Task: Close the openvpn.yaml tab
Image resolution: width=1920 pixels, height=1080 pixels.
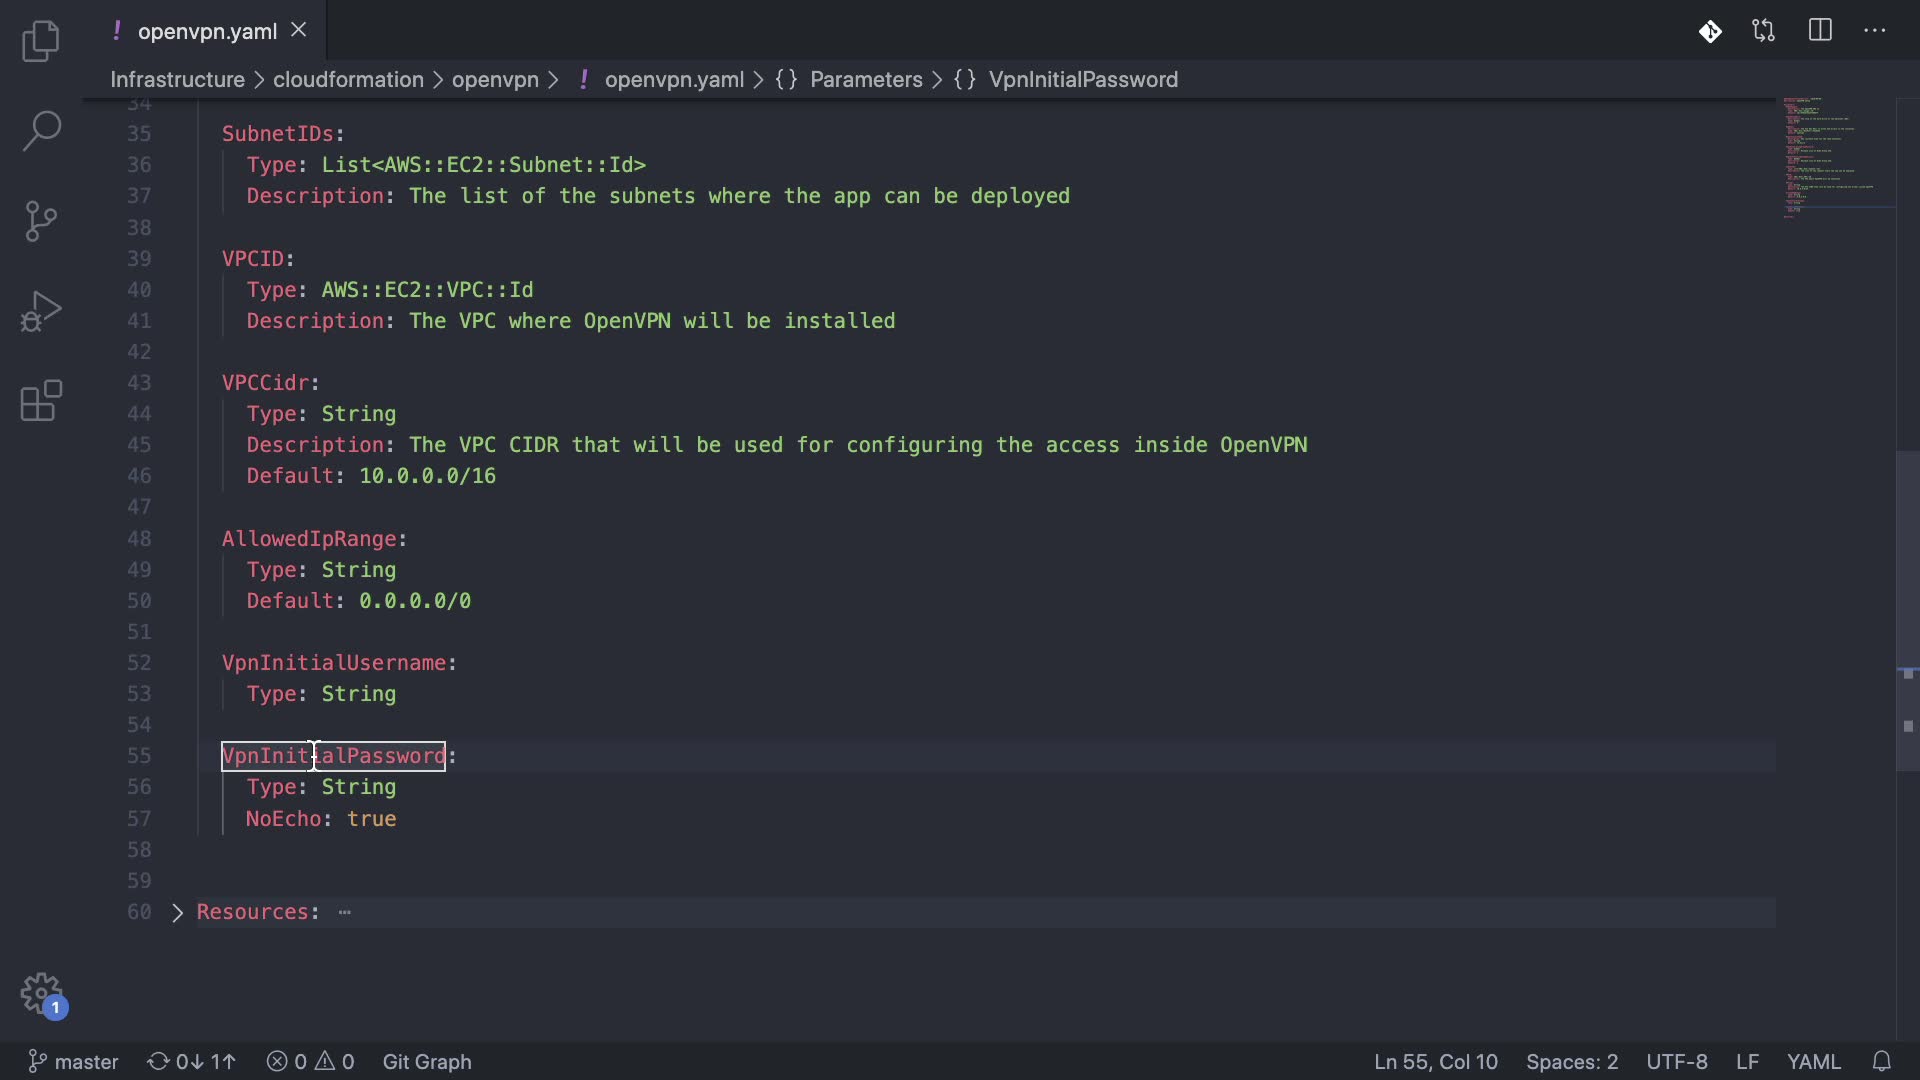Action: (x=298, y=30)
